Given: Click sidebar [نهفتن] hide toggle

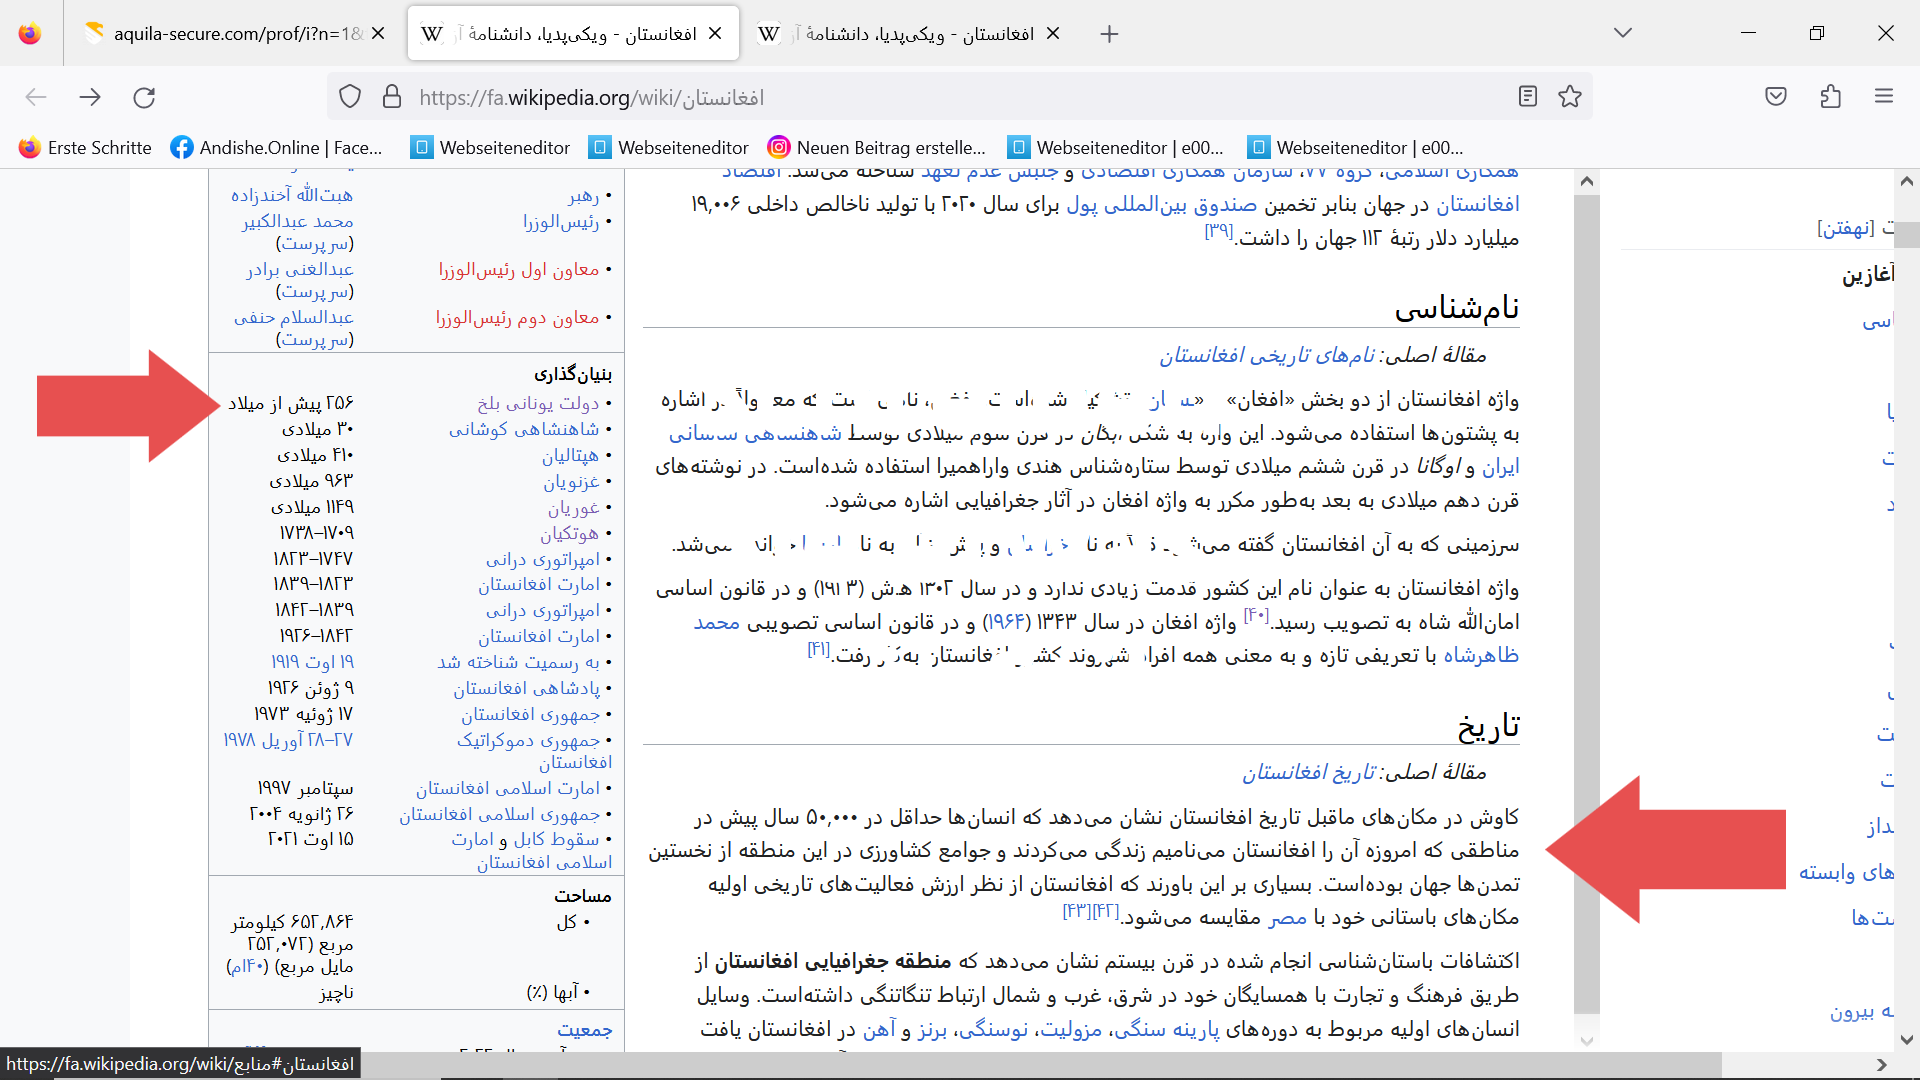Looking at the screenshot, I should click(x=1846, y=228).
